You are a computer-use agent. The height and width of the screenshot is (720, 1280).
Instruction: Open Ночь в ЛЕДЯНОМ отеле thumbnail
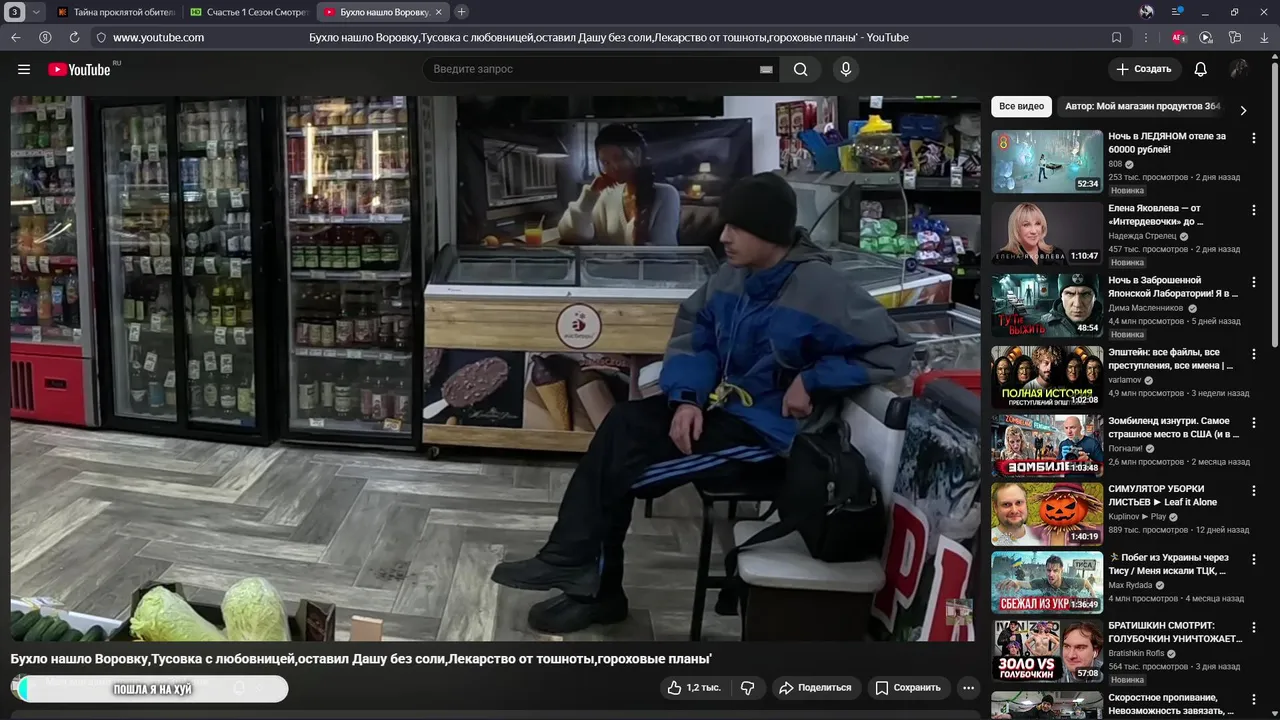coord(1047,161)
